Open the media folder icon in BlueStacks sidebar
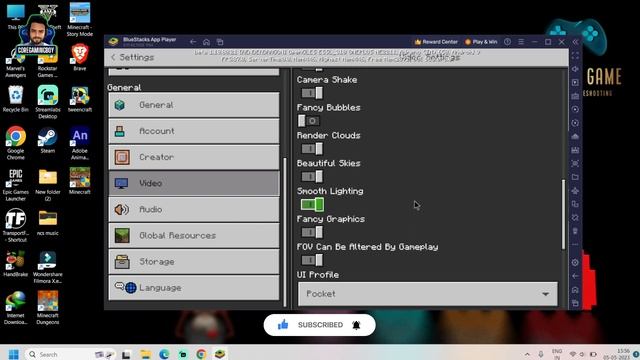 click(x=575, y=177)
